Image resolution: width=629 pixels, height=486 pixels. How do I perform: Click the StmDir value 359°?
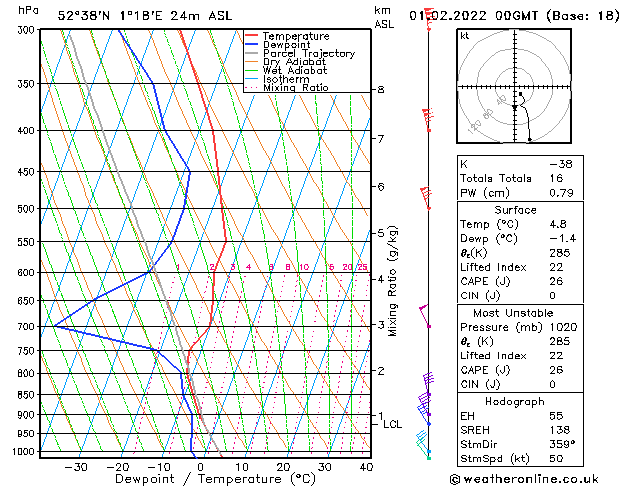coord(562,444)
